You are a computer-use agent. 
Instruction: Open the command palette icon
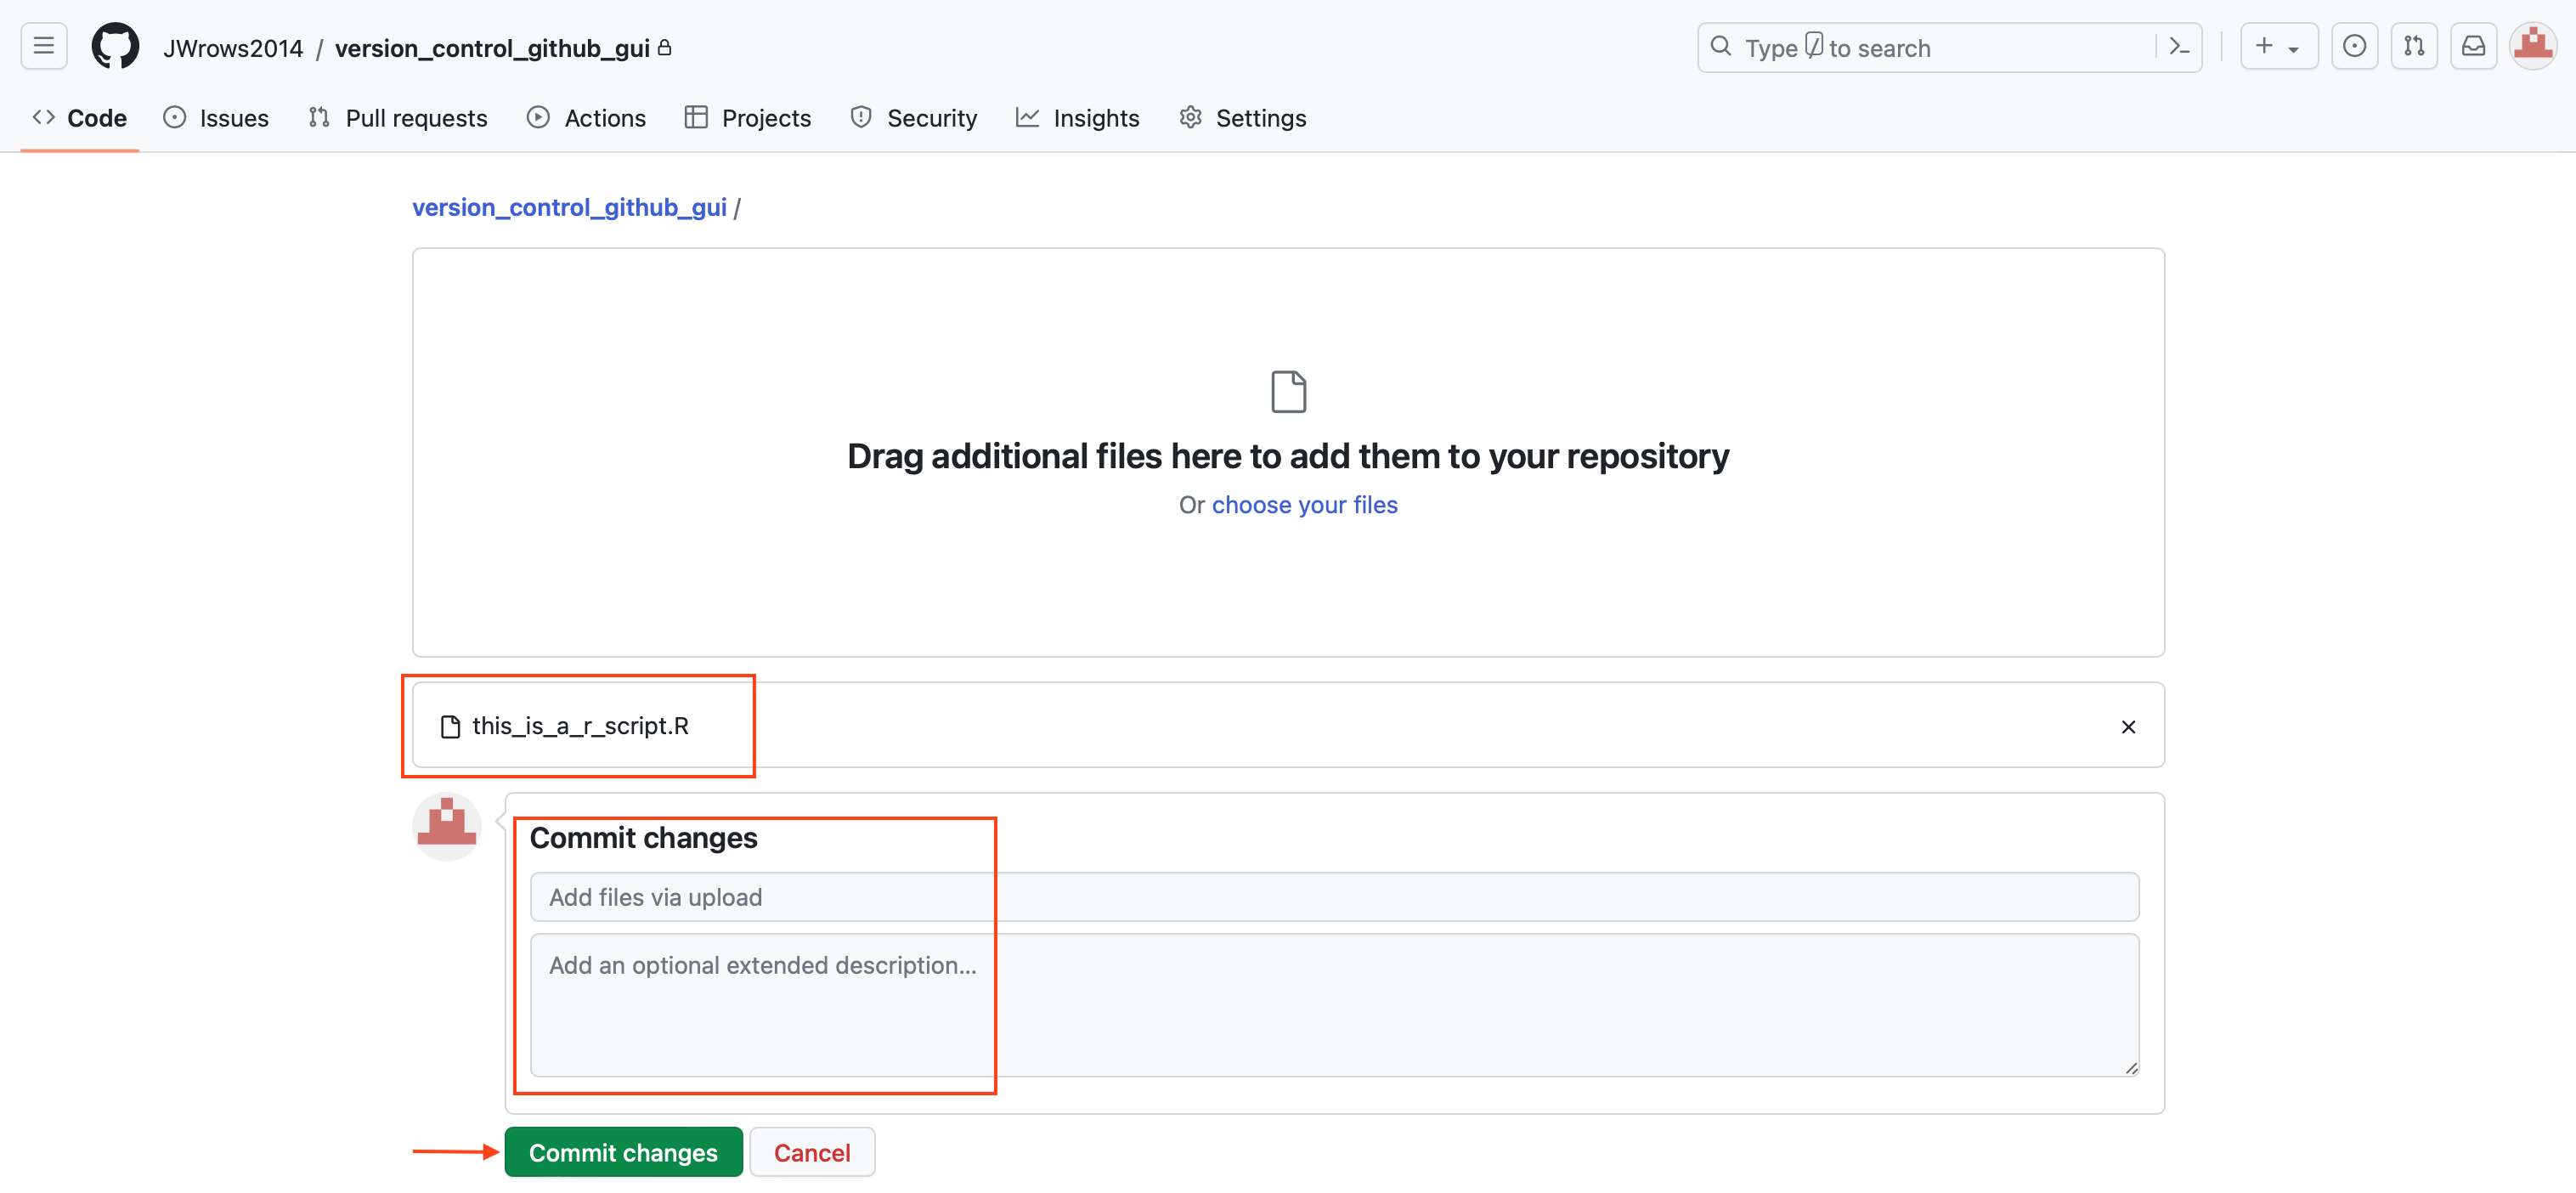coord(2179,47)
